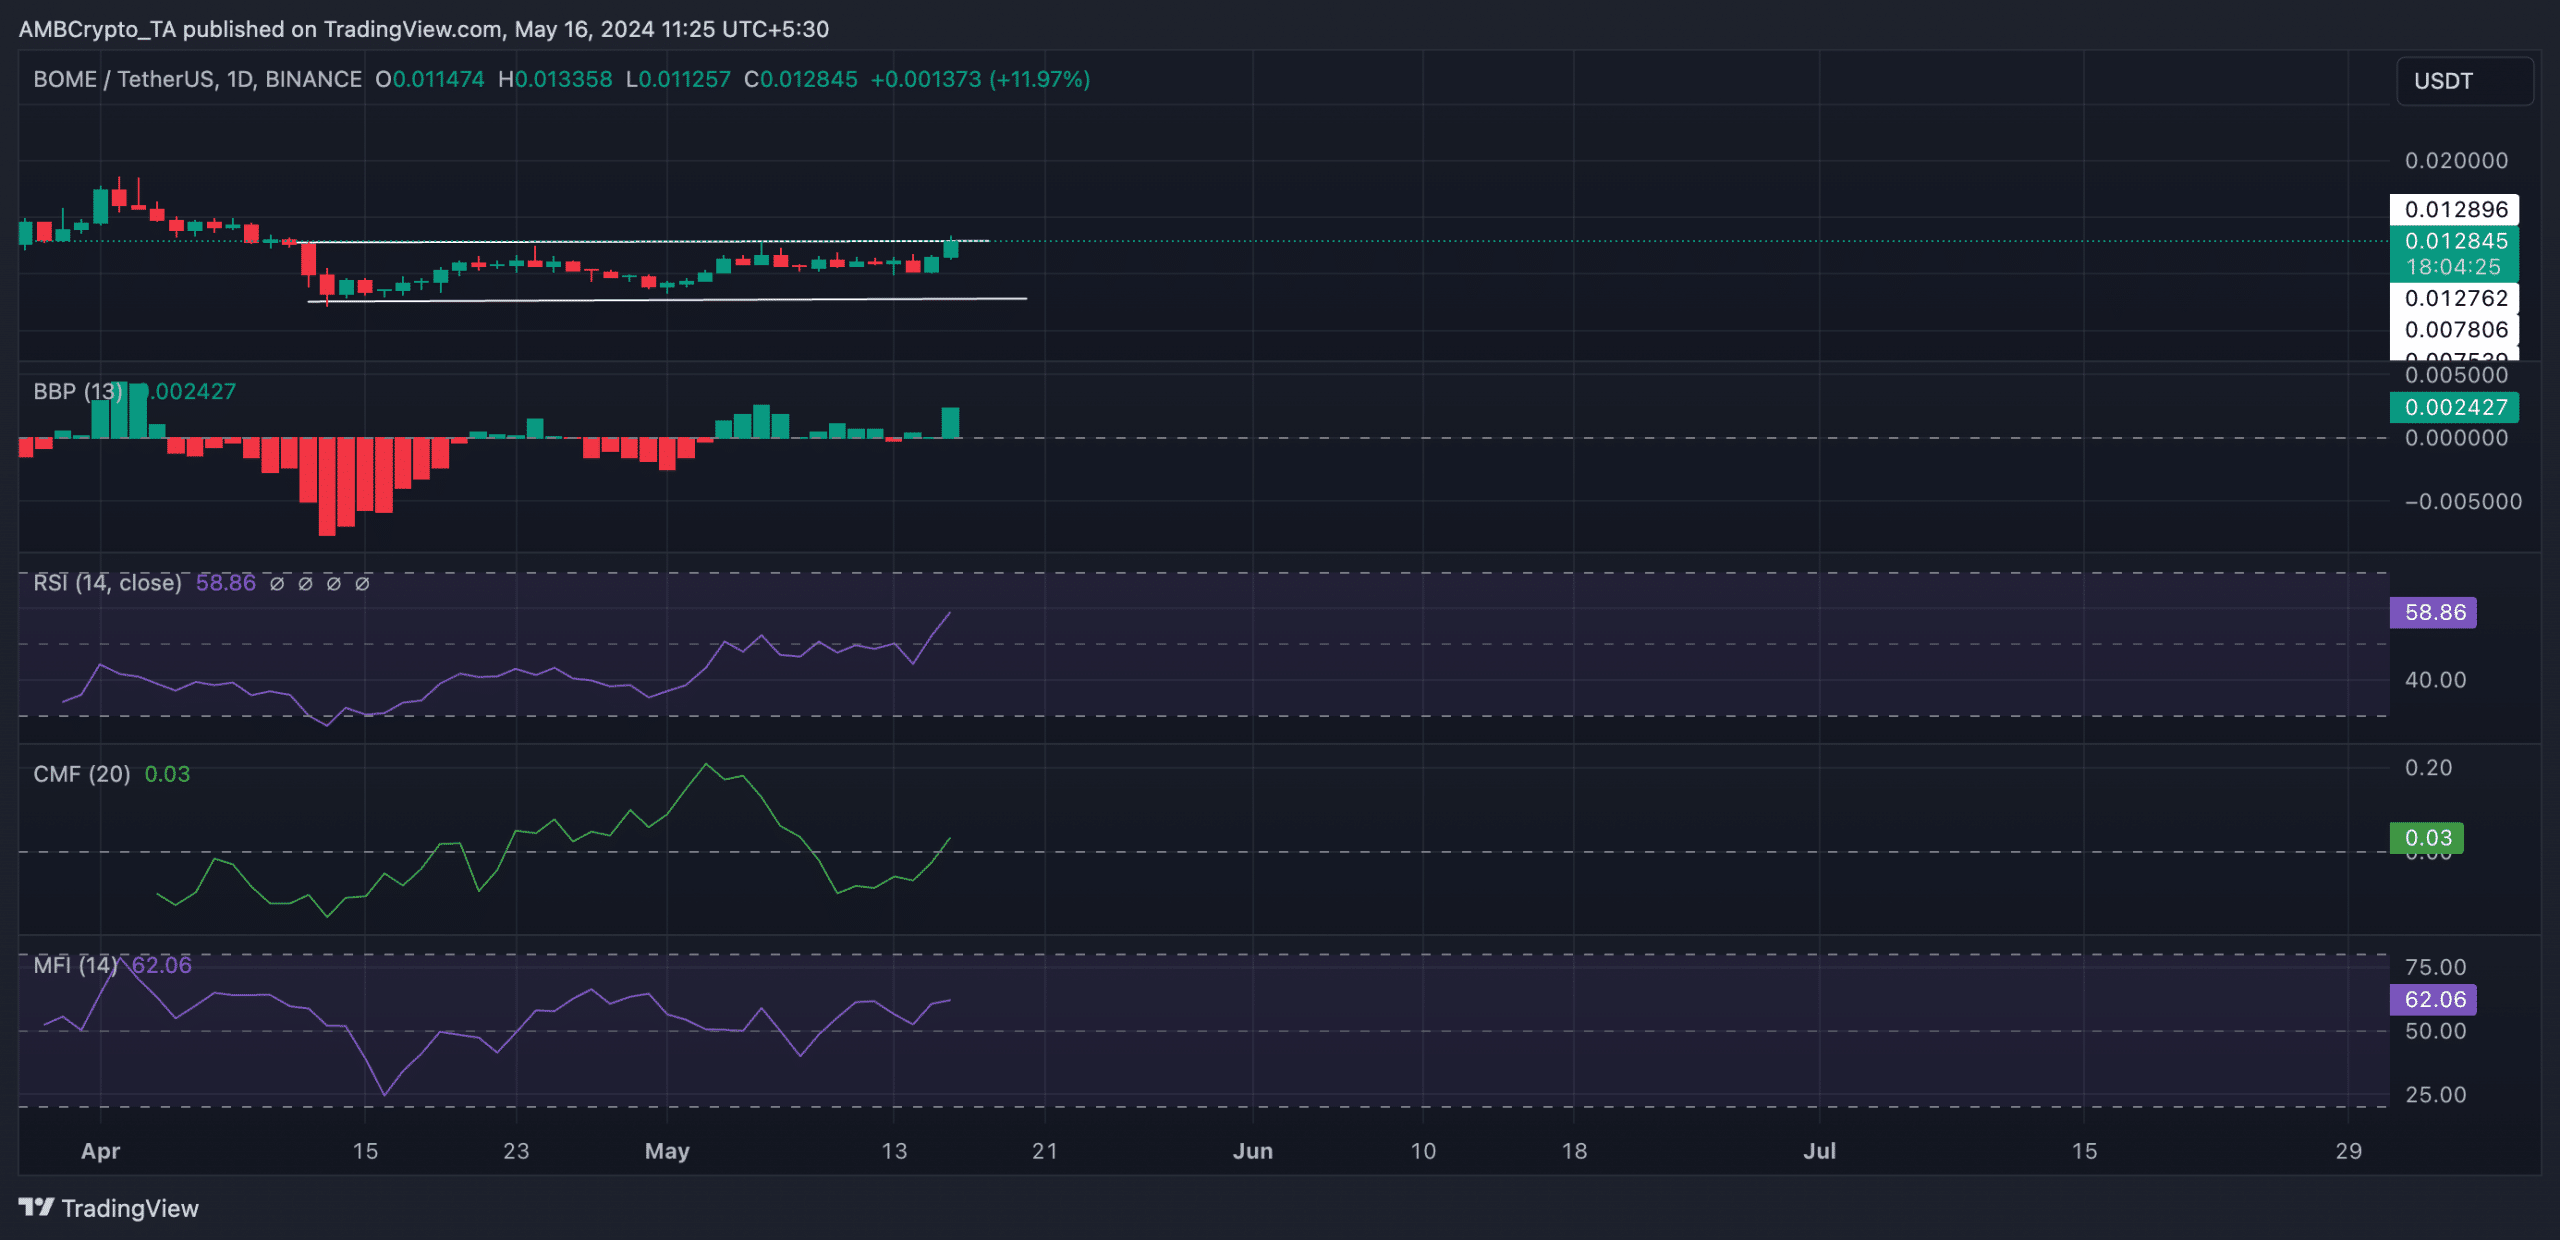This screenshot has width=2560, height=1240.
Task: Click the 21 date label on time axis
Action: pos(1045,1151)
